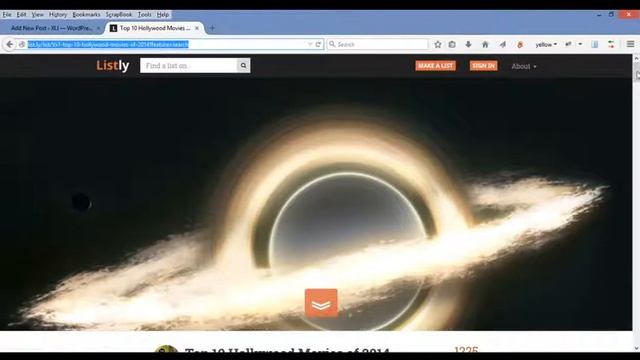
Task: Click the green and red arrows icon
Action: coord(611,44)
